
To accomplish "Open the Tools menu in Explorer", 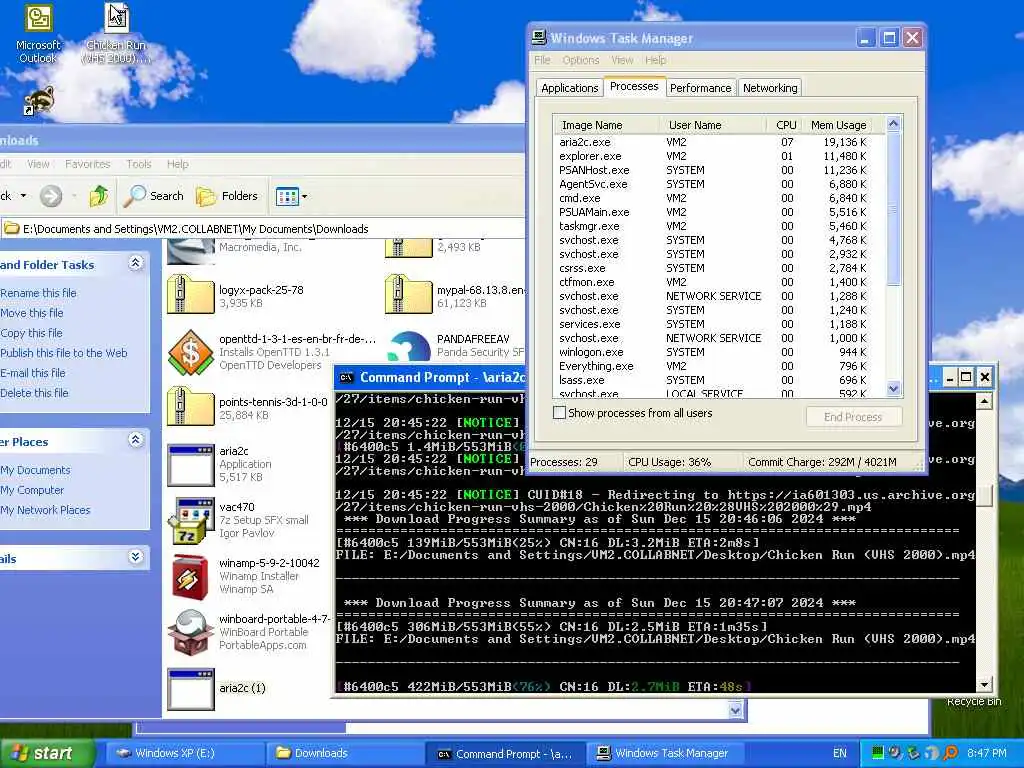I will [138, 164].
